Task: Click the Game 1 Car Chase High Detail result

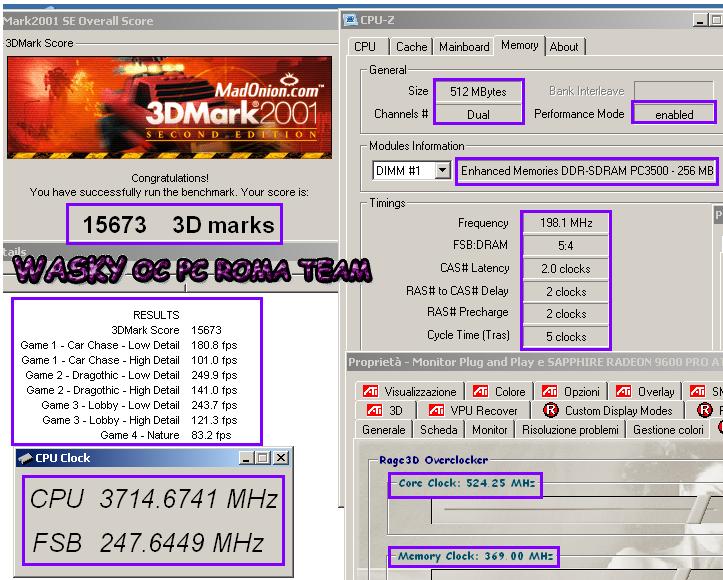Action: [x=129, y=360]
